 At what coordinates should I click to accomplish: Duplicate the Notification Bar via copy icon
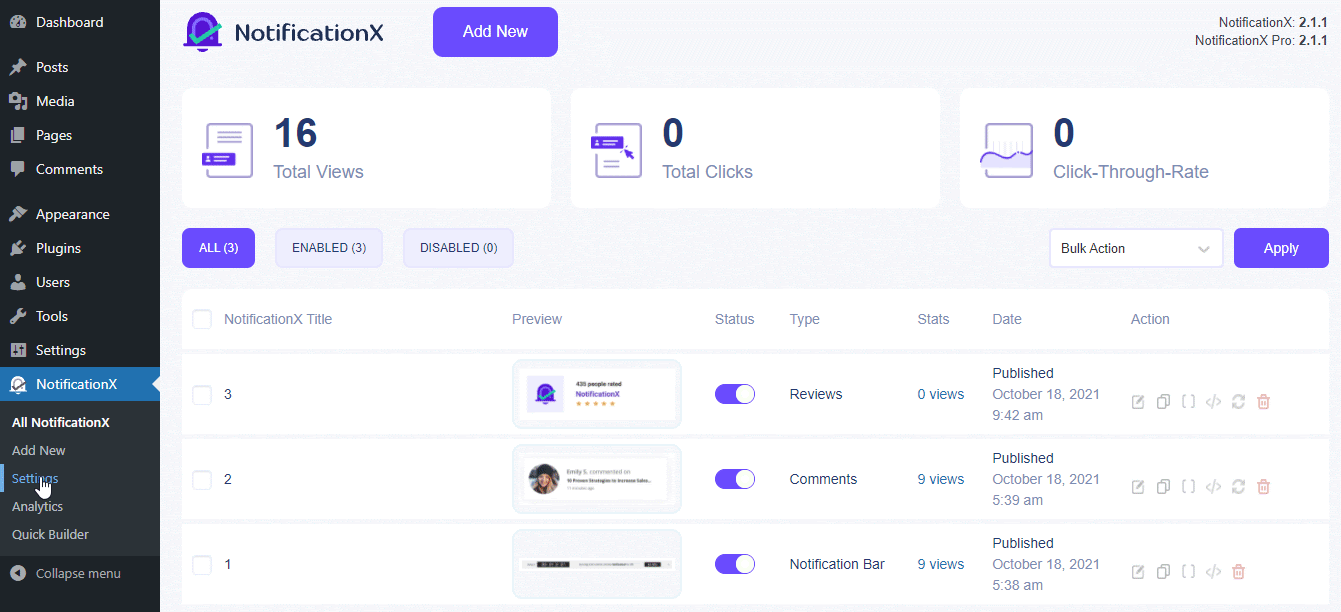1163,572
